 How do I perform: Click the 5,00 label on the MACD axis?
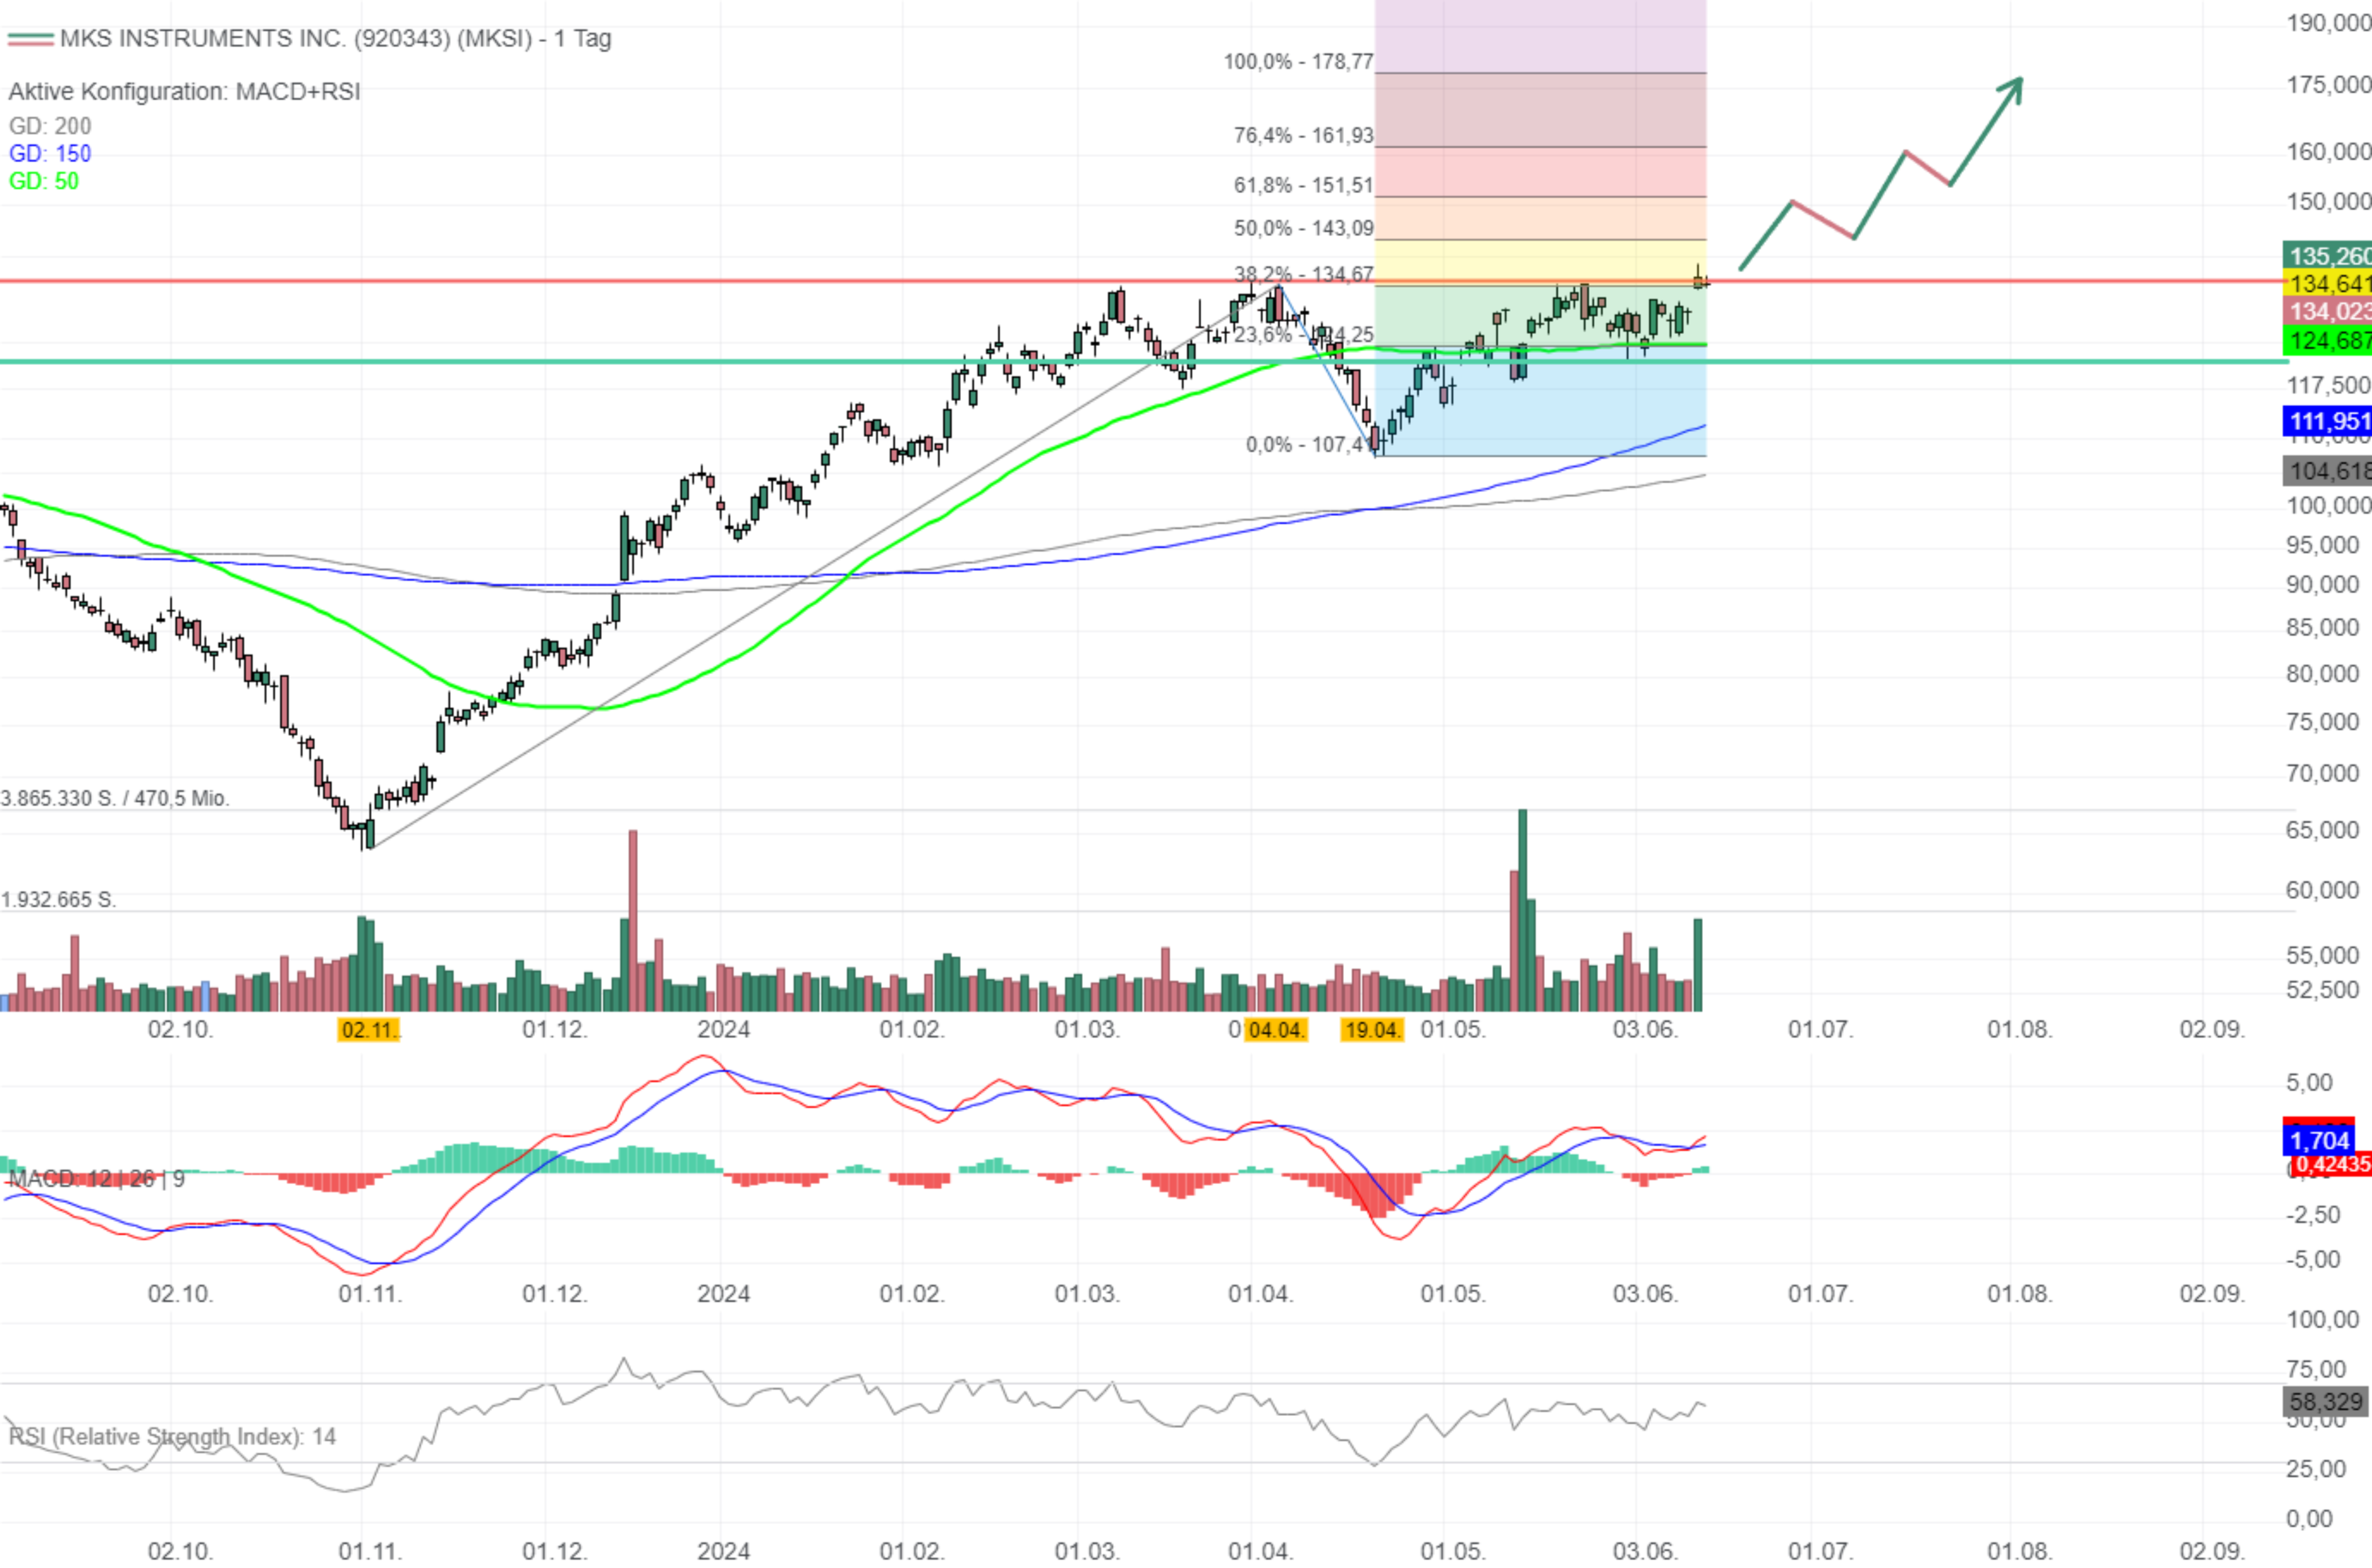point(2309,1083)
